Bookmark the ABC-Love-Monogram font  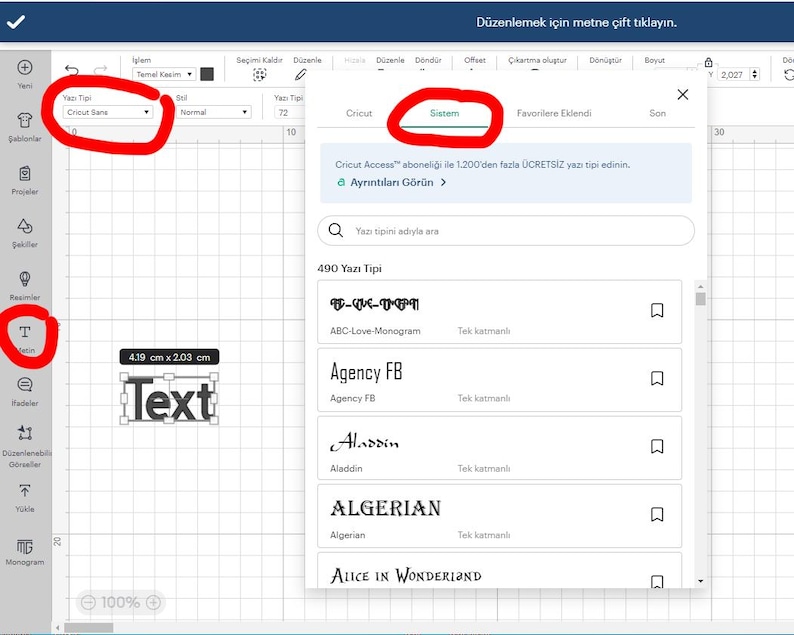point(657,310)
